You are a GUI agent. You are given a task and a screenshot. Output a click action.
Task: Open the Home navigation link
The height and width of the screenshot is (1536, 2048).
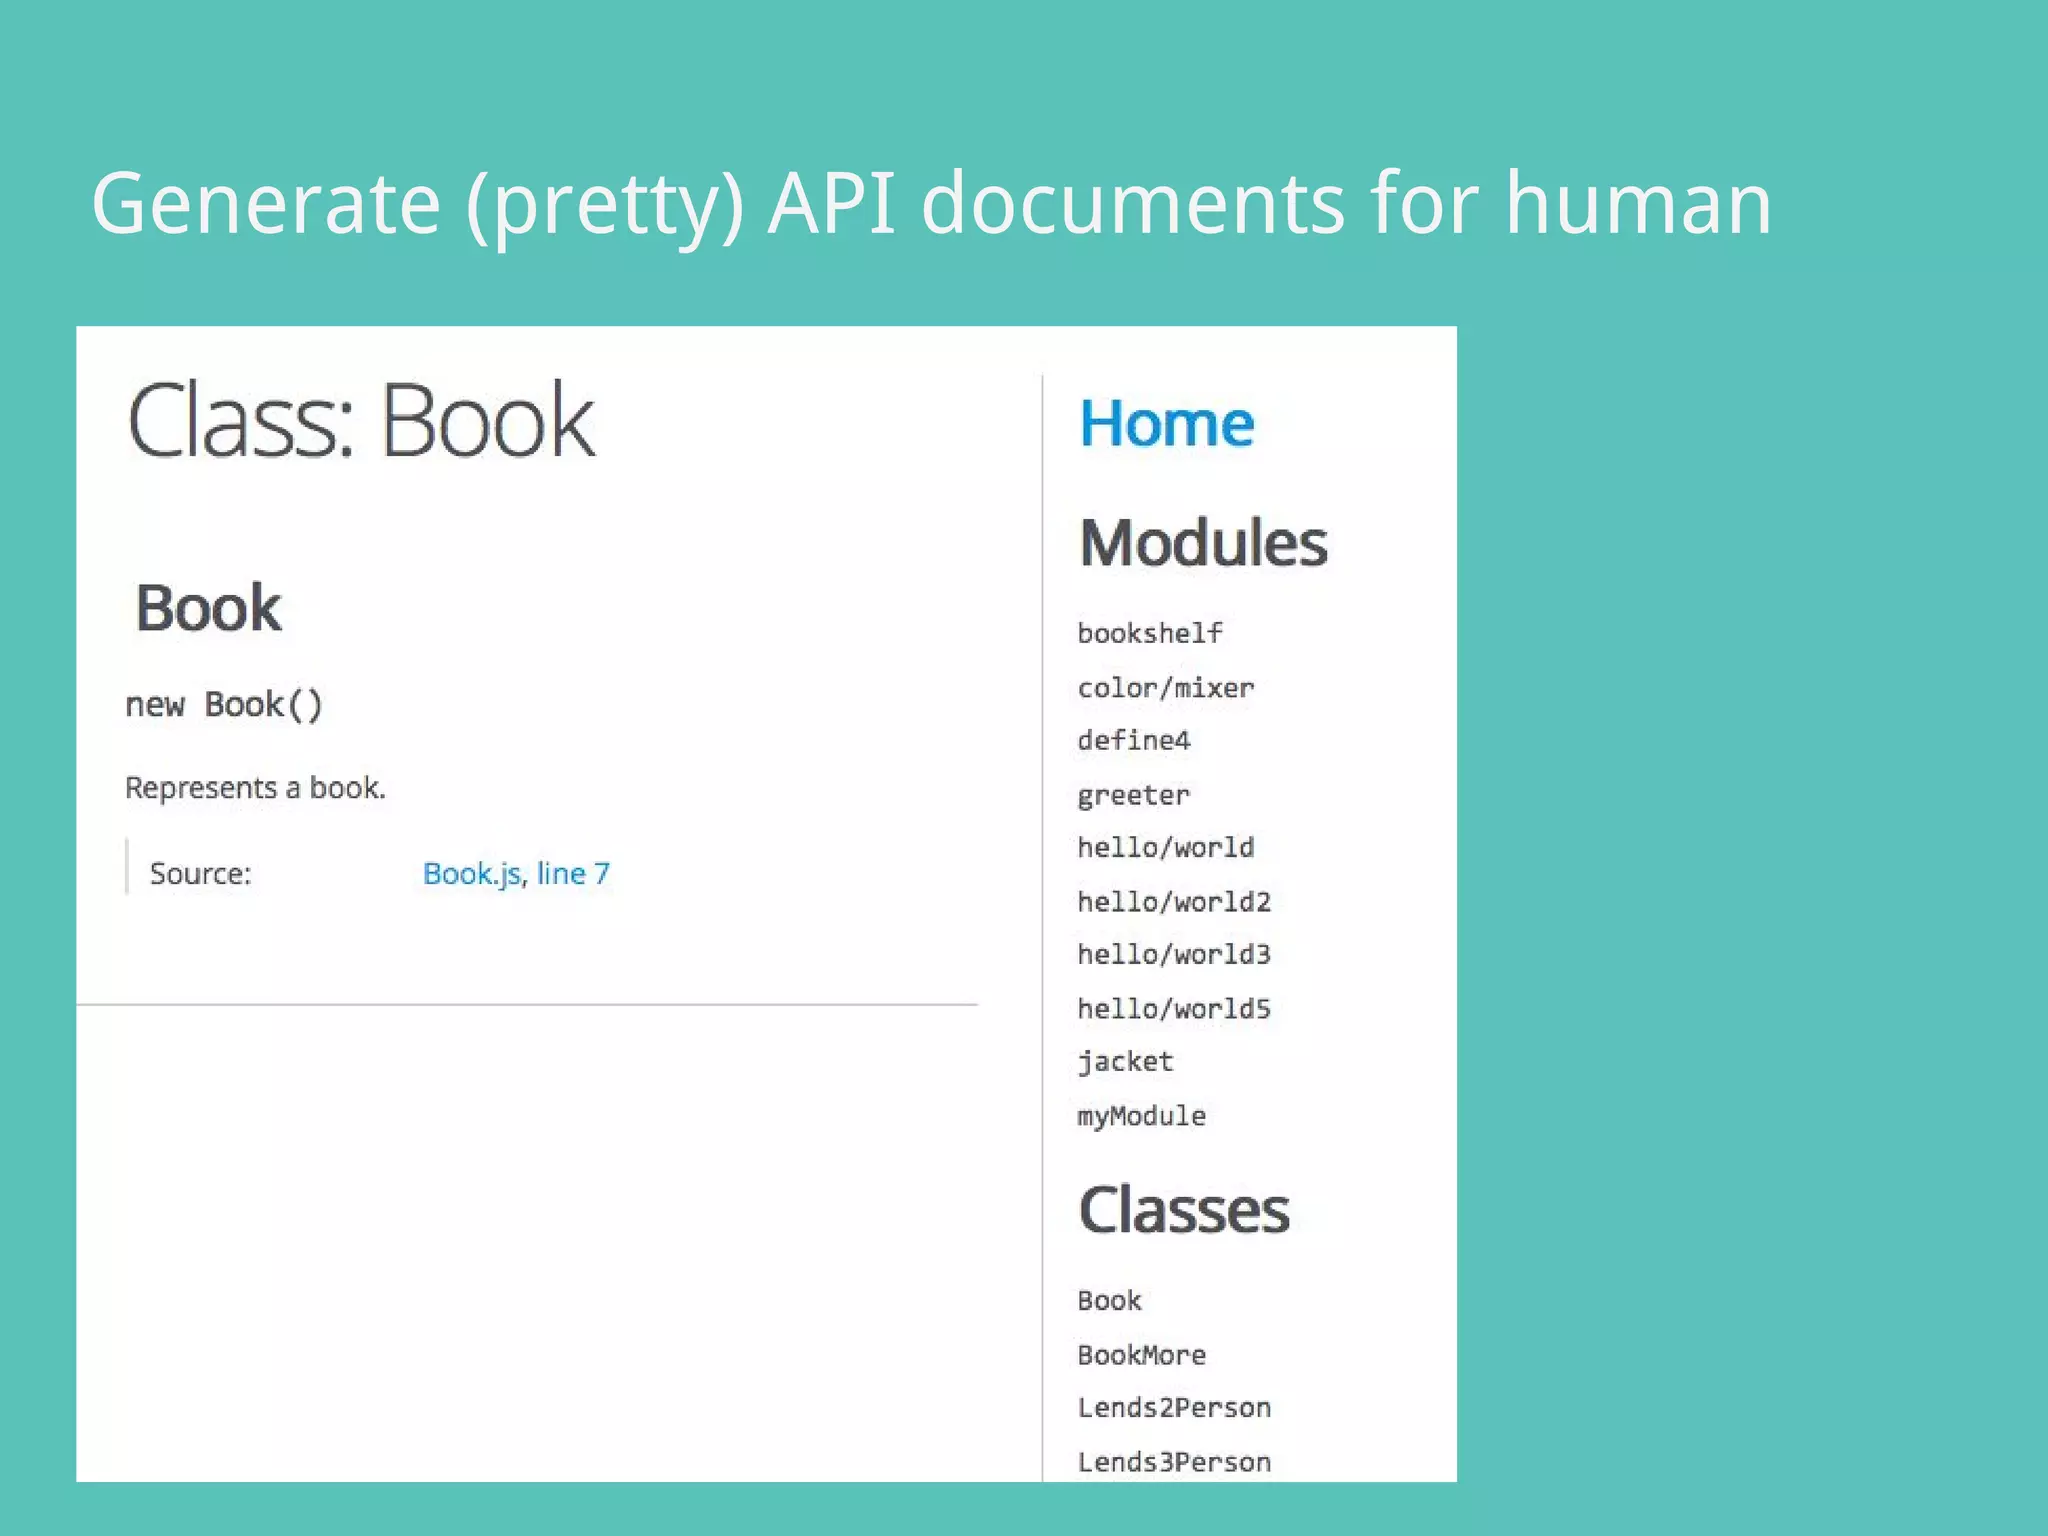(x=1166, y=423)
